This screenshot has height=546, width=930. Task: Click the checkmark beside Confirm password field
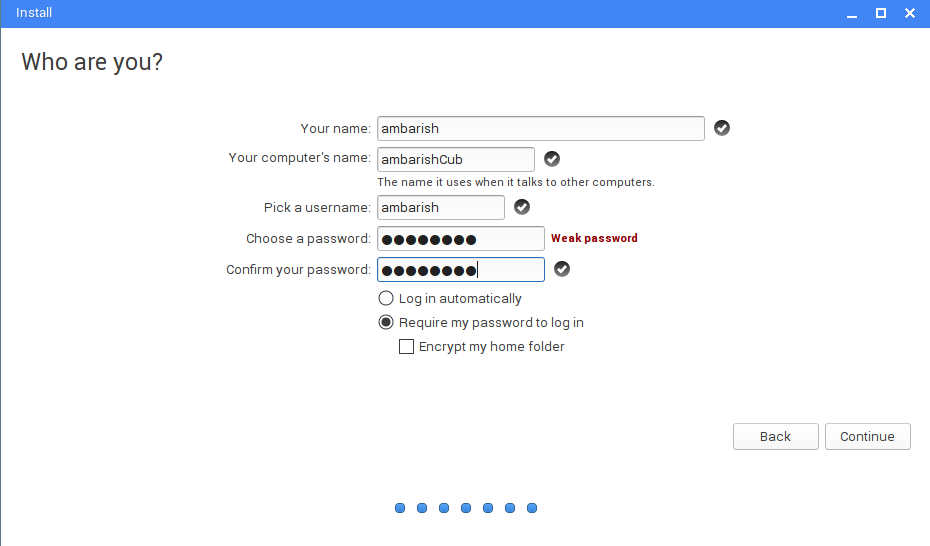[562, 269]
